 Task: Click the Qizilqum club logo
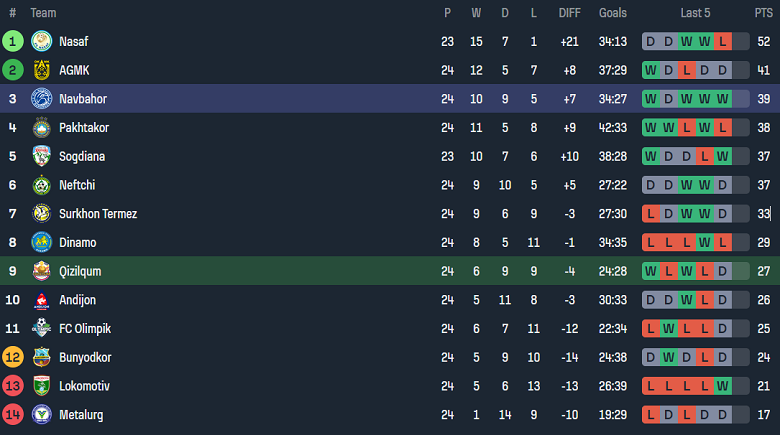[41, 271]
